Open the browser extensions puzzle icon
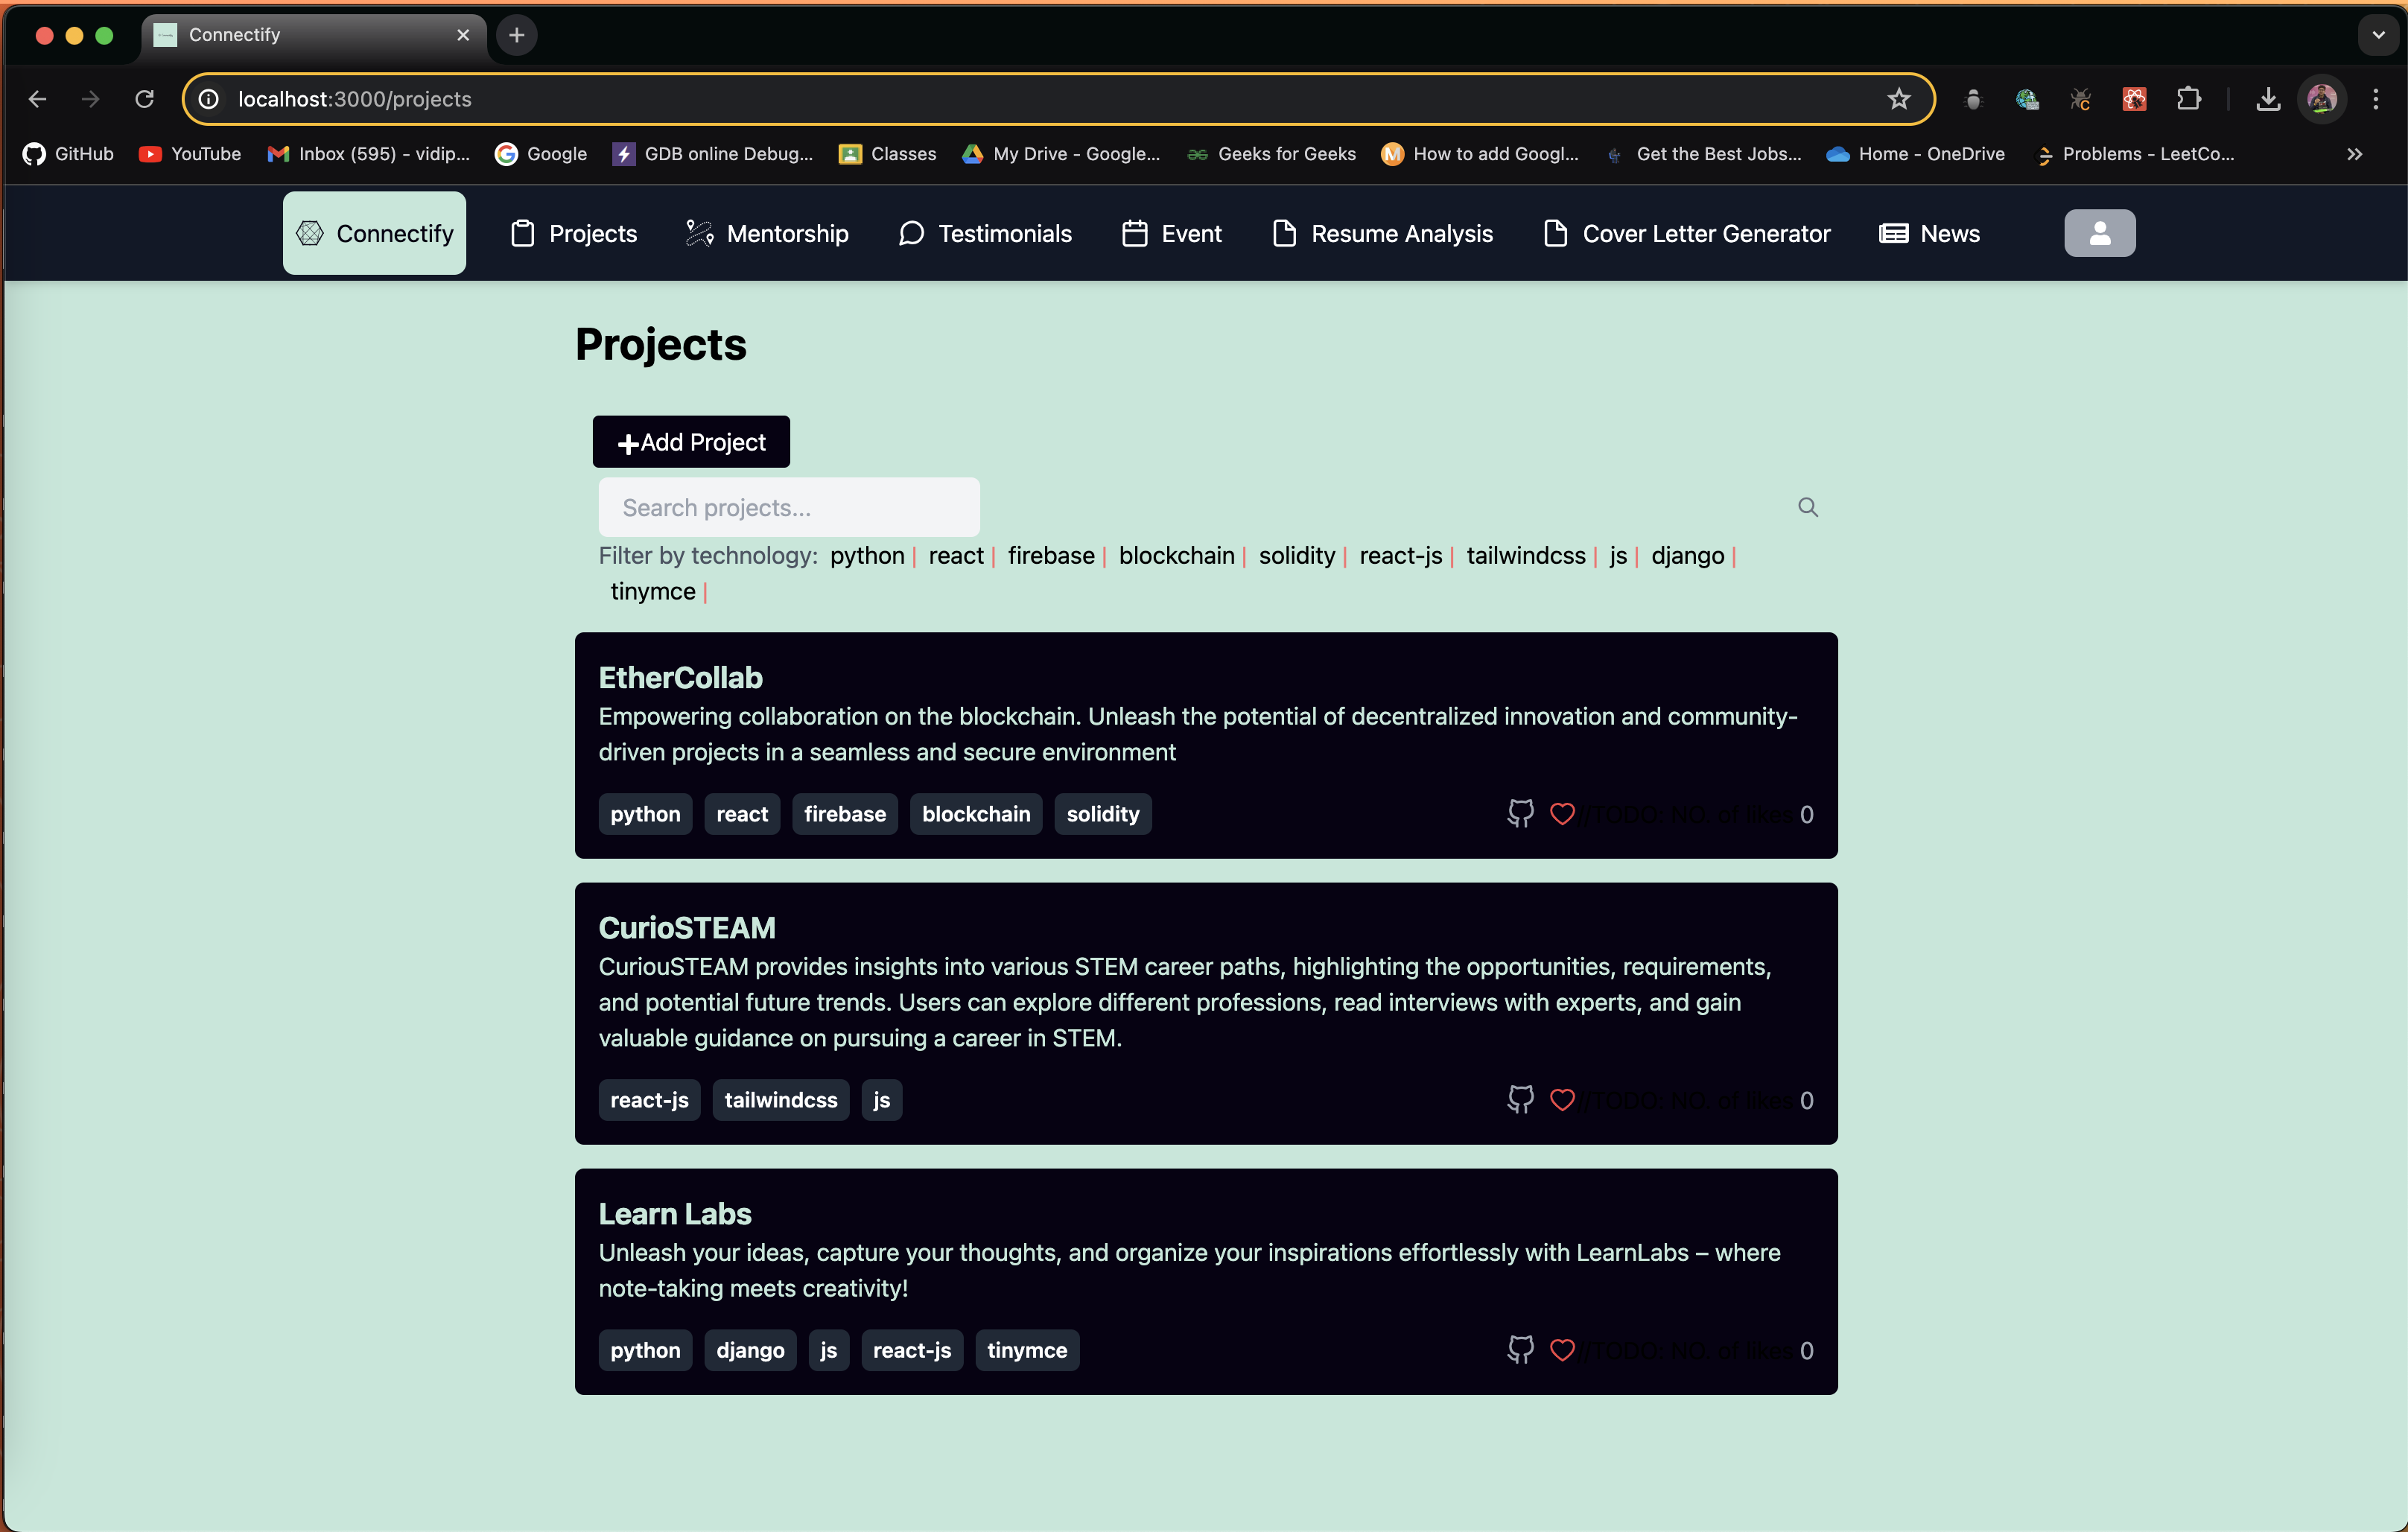 (x=2188, y=99)
